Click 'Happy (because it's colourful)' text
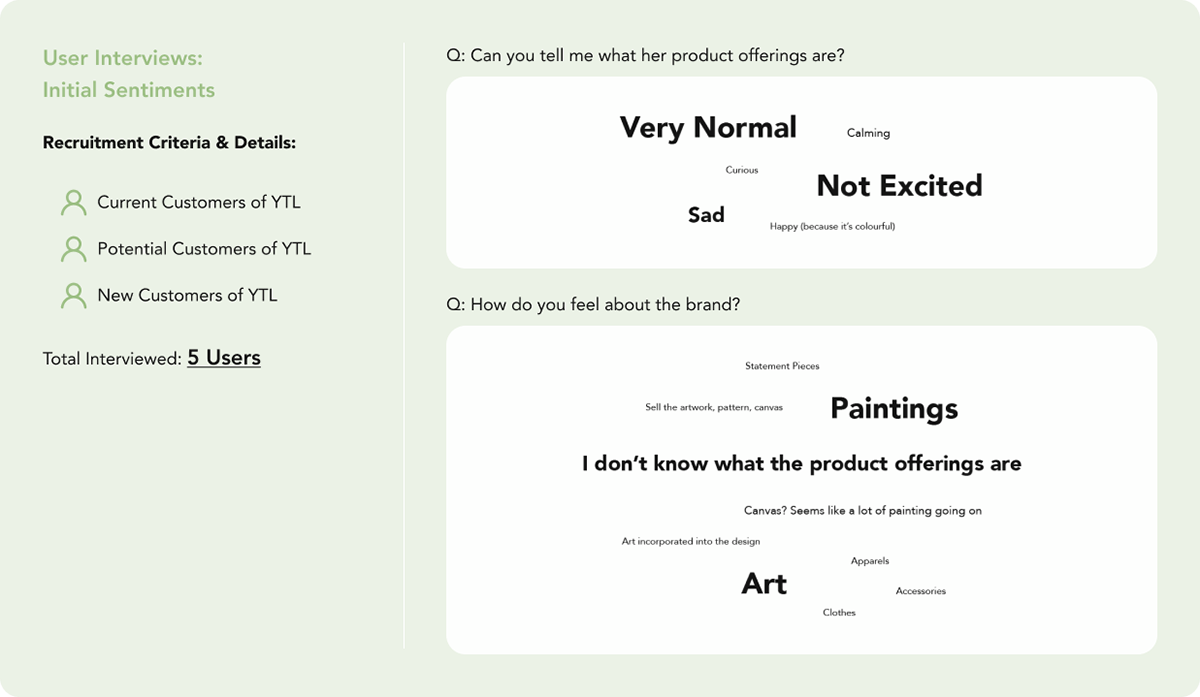Image resolution: width=1200 pixels, height=697 pixels. click(x=832, y=226)
